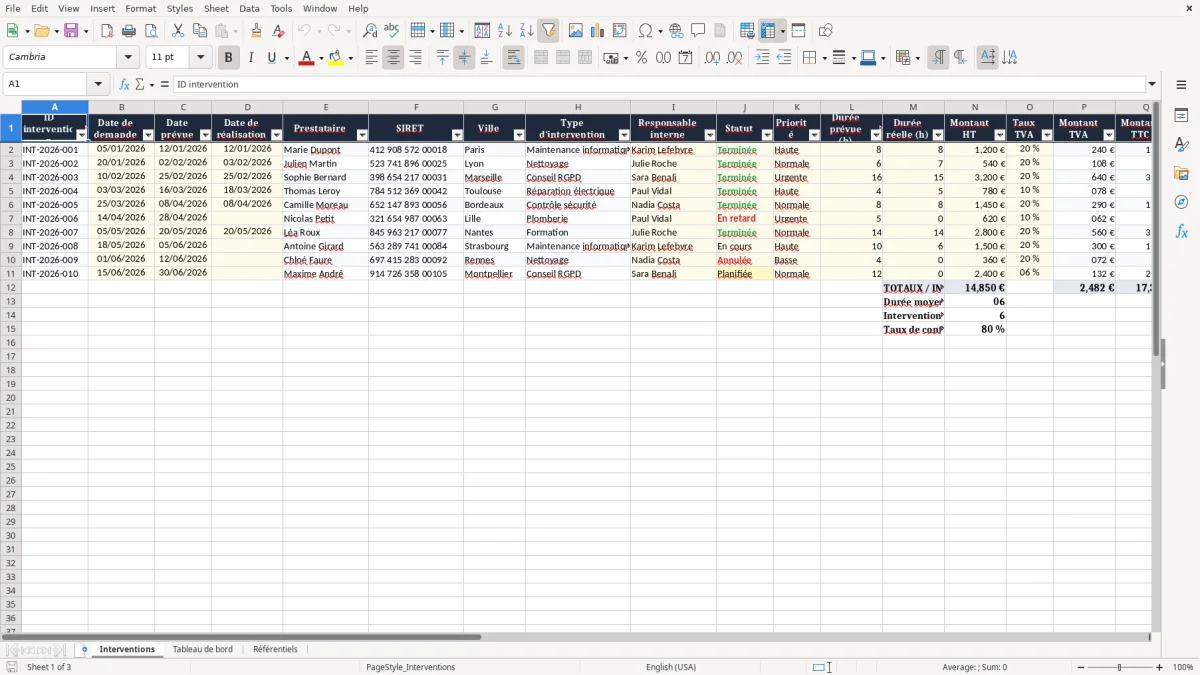Click the Select Function sigma button
Image resolution: width=1200 pixels, height=675 pixels.
pos(140,85)
